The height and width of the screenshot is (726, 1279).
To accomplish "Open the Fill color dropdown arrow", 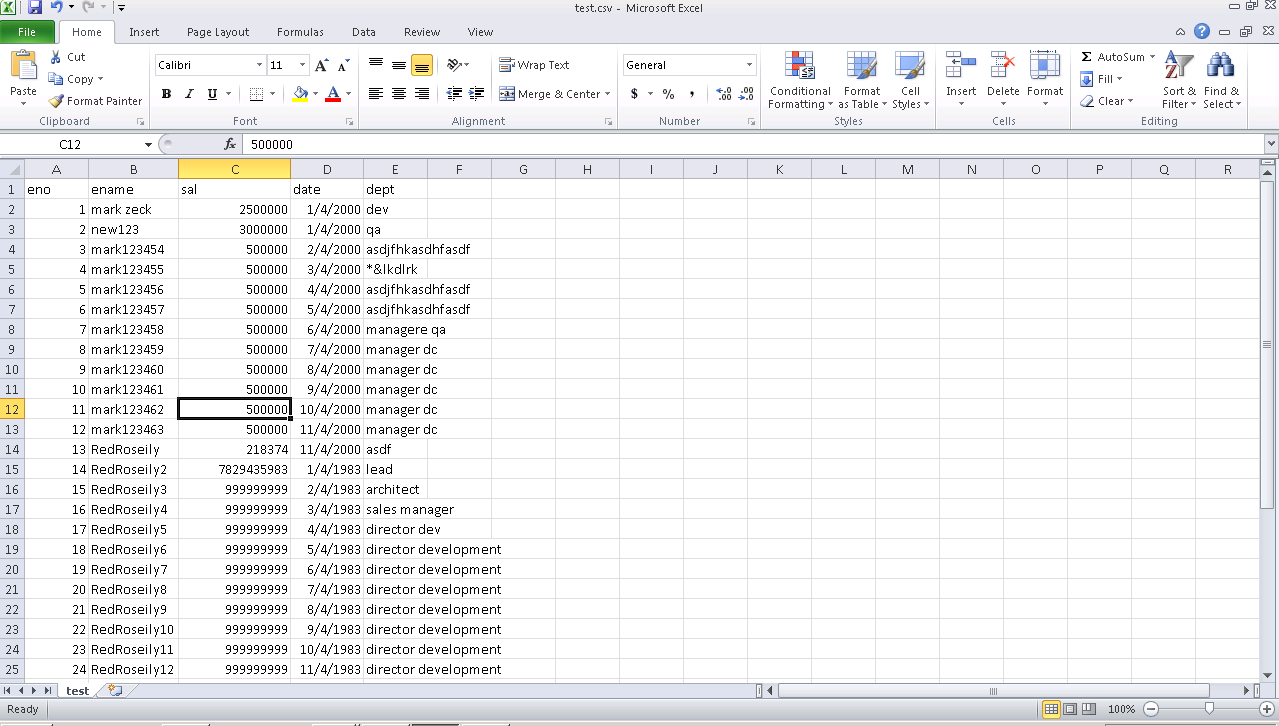I will (x=315, y=94).
